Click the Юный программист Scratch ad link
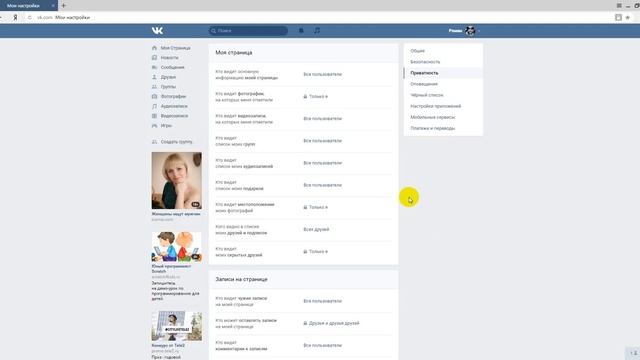 click(171, 269)
